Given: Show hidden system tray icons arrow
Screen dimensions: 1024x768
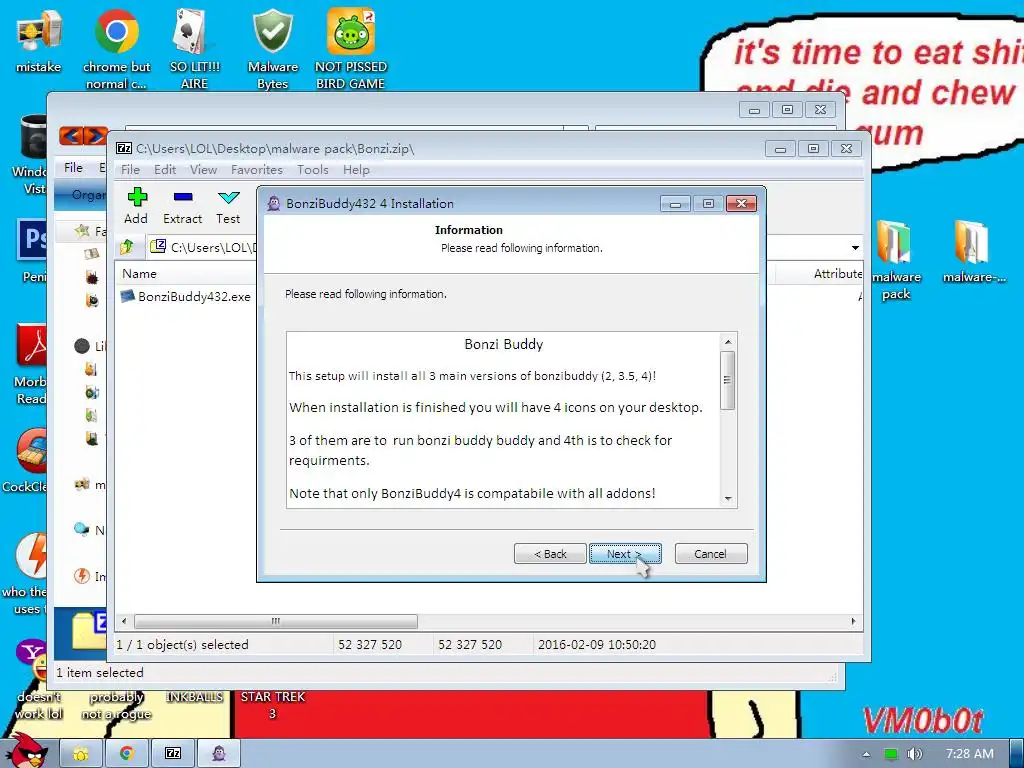Looking at the screenshot, I should click(x=866, y=754).
